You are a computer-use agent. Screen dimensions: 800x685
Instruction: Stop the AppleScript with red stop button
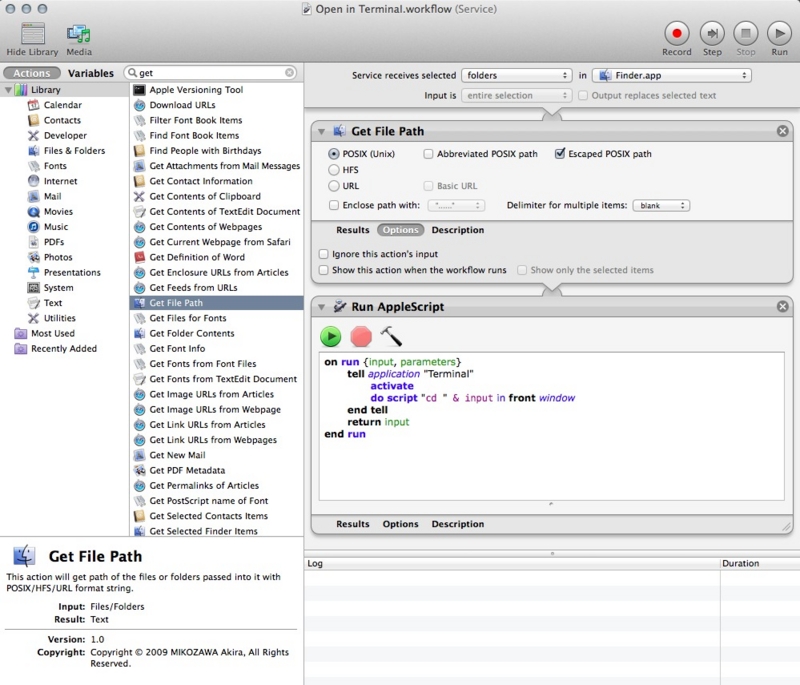pos(361,337)
